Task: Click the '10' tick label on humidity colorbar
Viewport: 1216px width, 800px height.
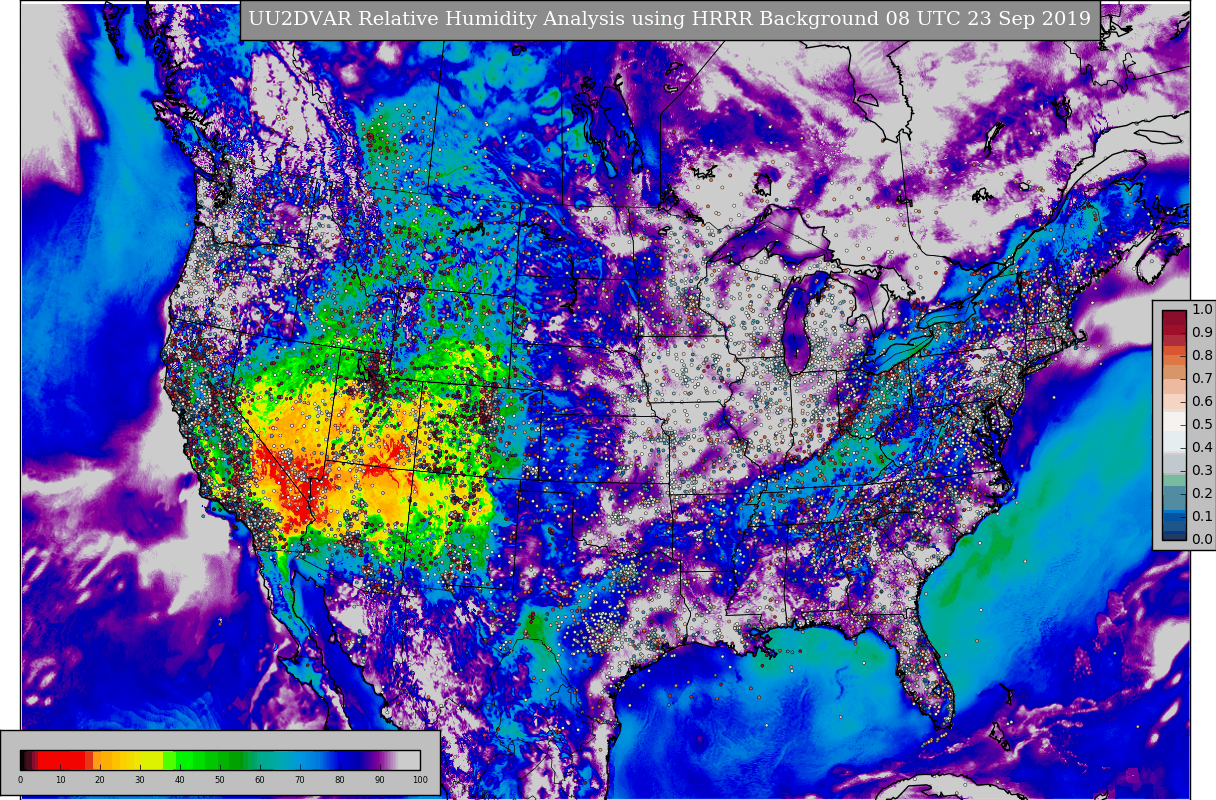Action: click(x=60, y=780)
